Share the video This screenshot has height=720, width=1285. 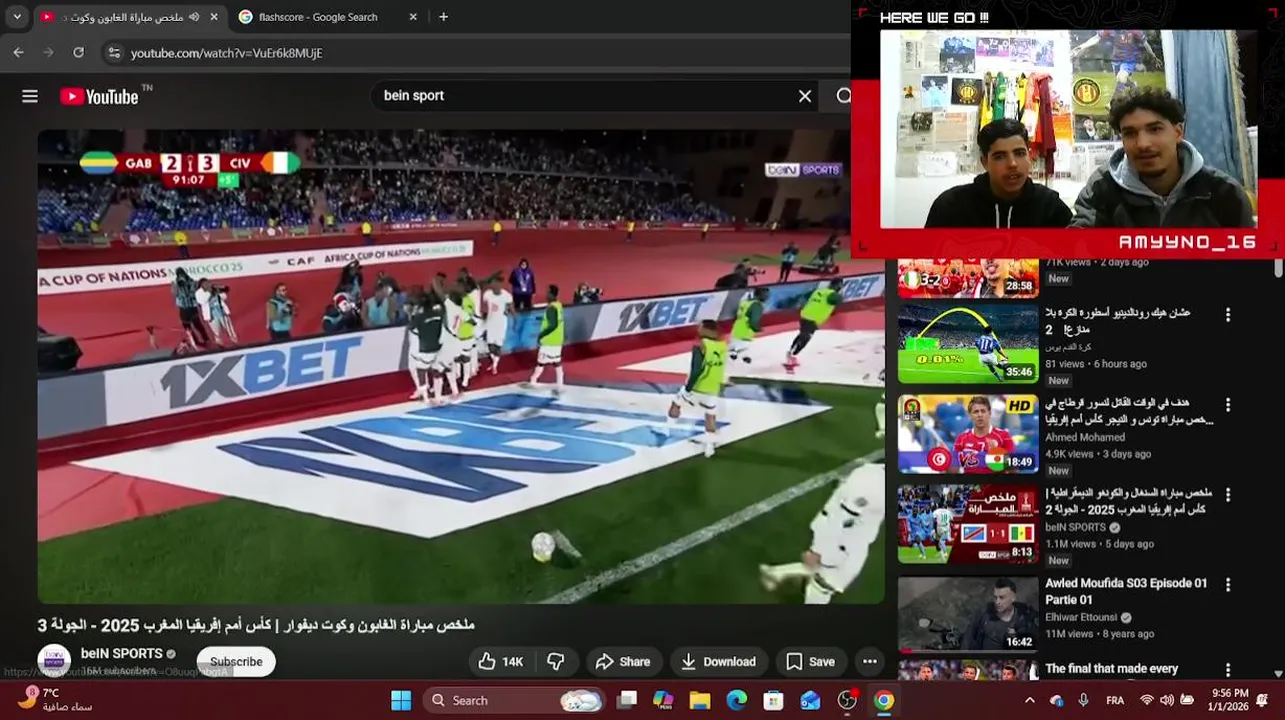pos(622,661)
